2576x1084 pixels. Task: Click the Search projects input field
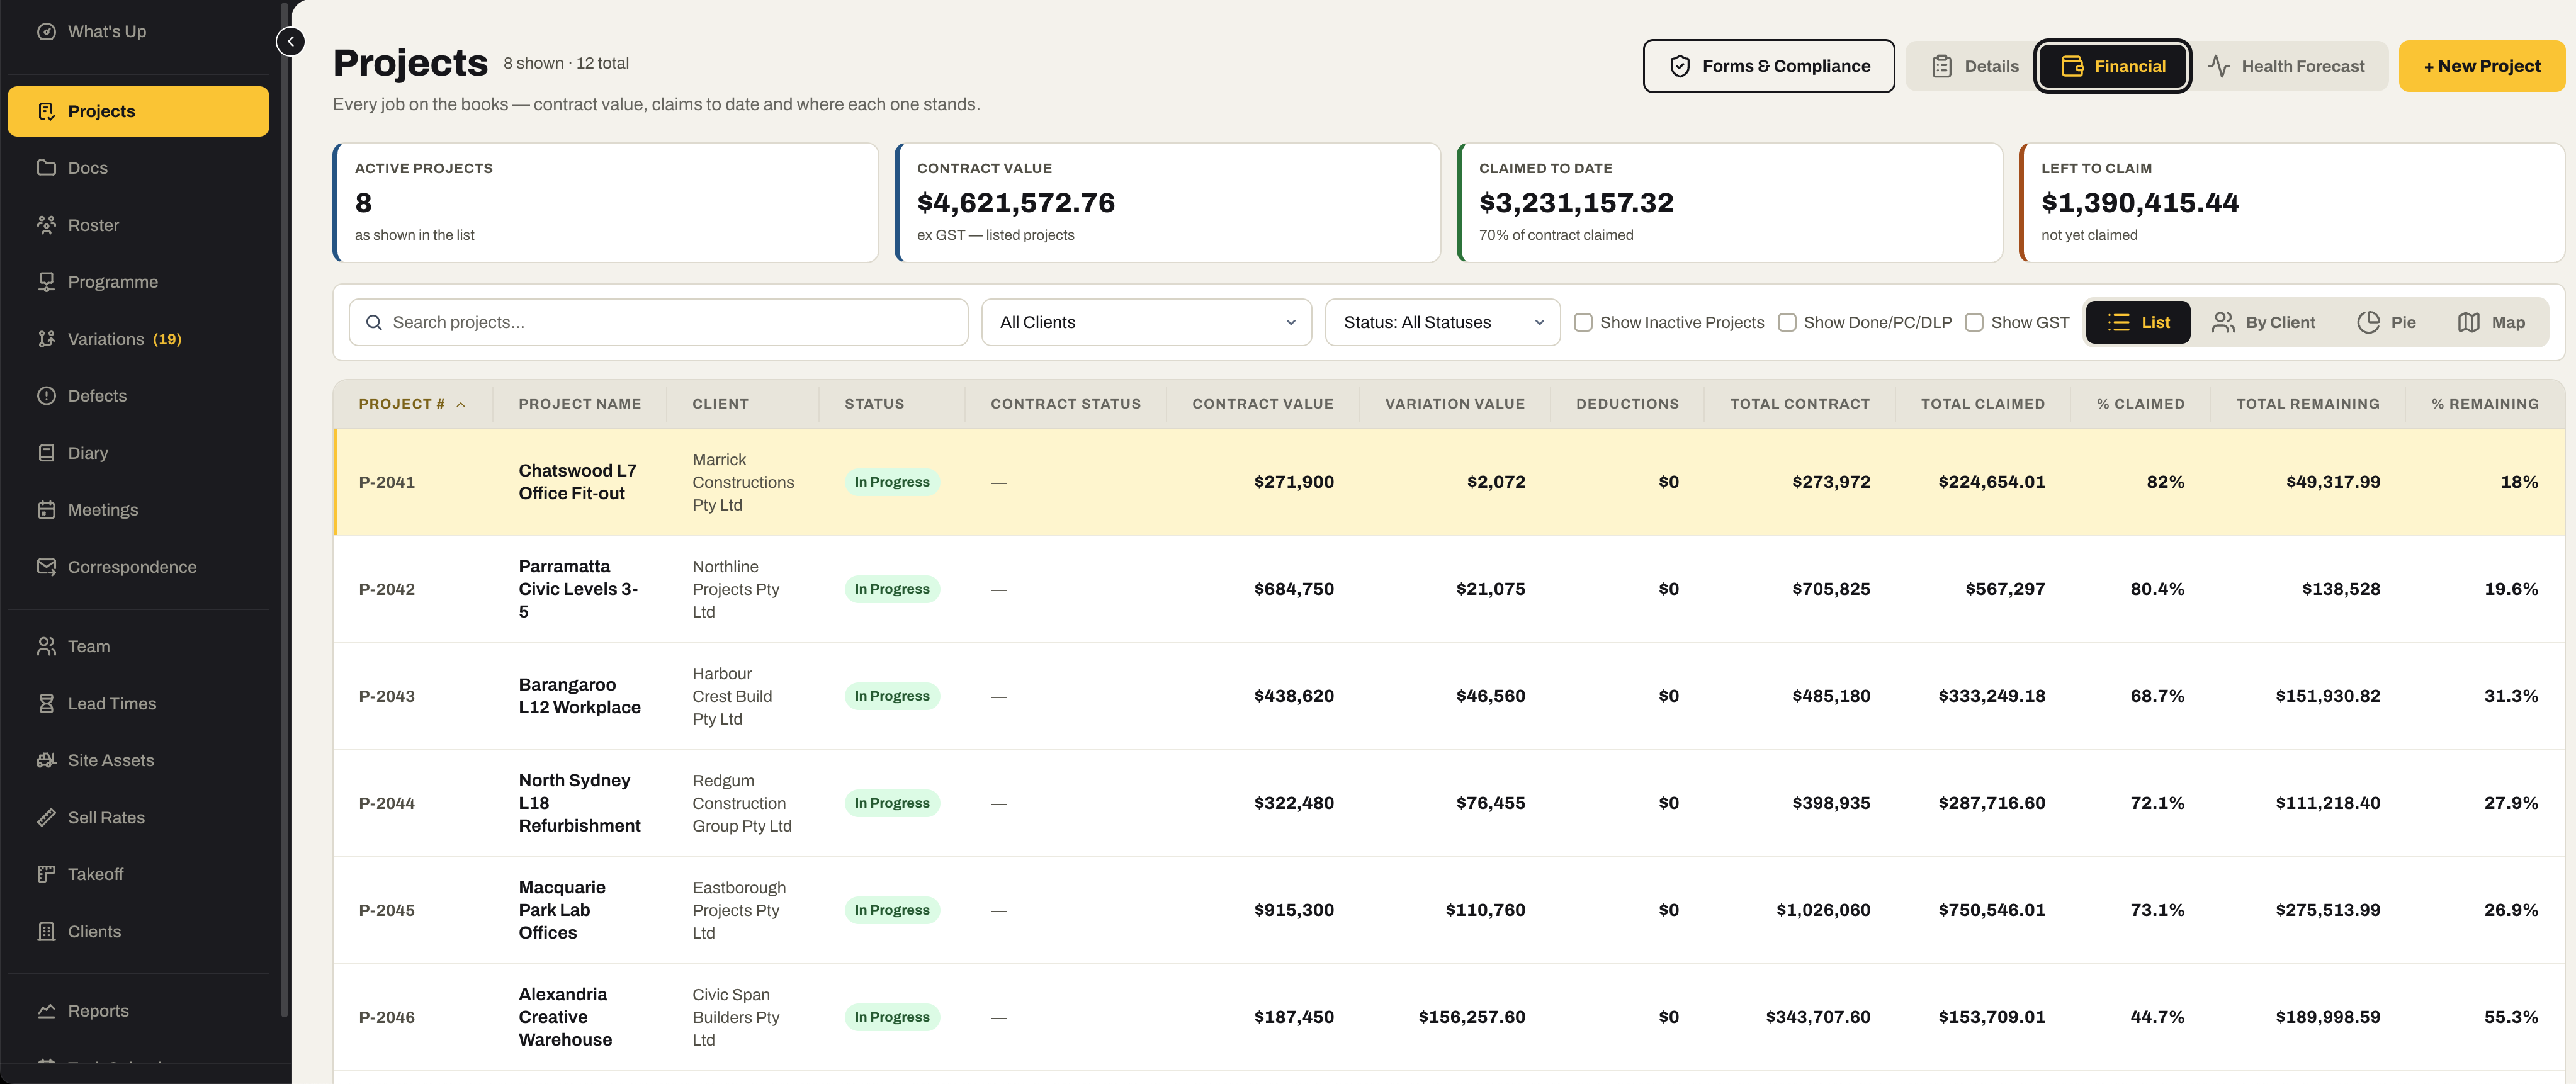point(658,322)
